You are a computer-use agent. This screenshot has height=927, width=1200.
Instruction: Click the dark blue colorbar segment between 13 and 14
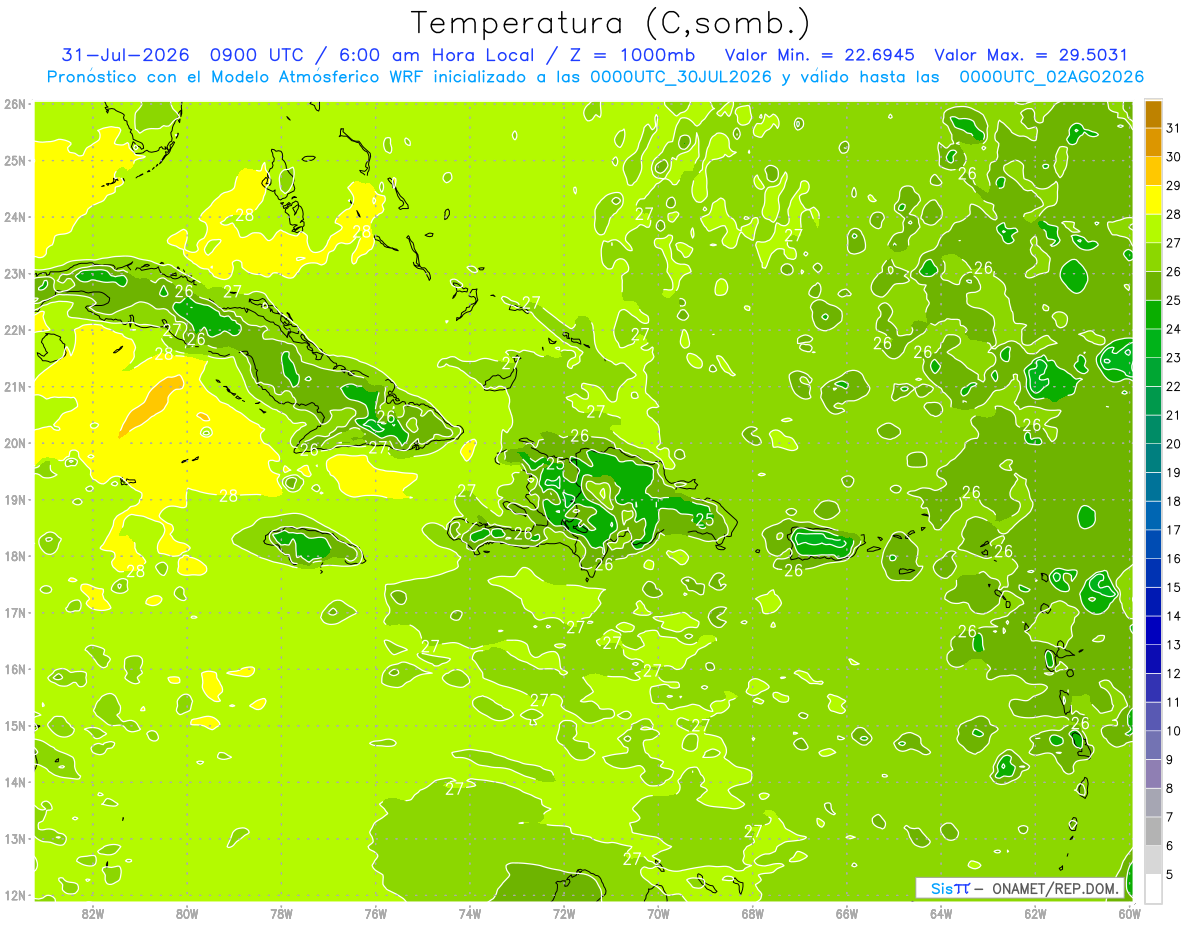tap(1153, 630)
